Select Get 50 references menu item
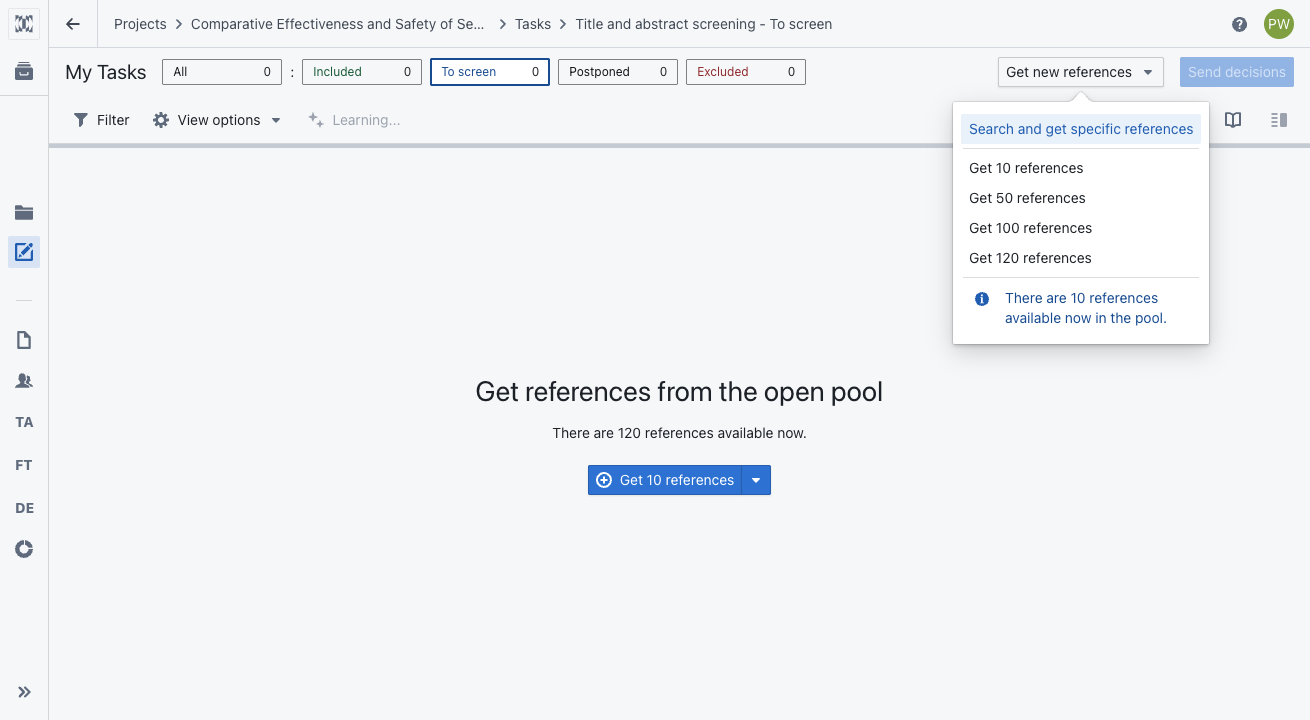Image resolution: width=1310 pixels, height=720 pixels. [1027, 198]
